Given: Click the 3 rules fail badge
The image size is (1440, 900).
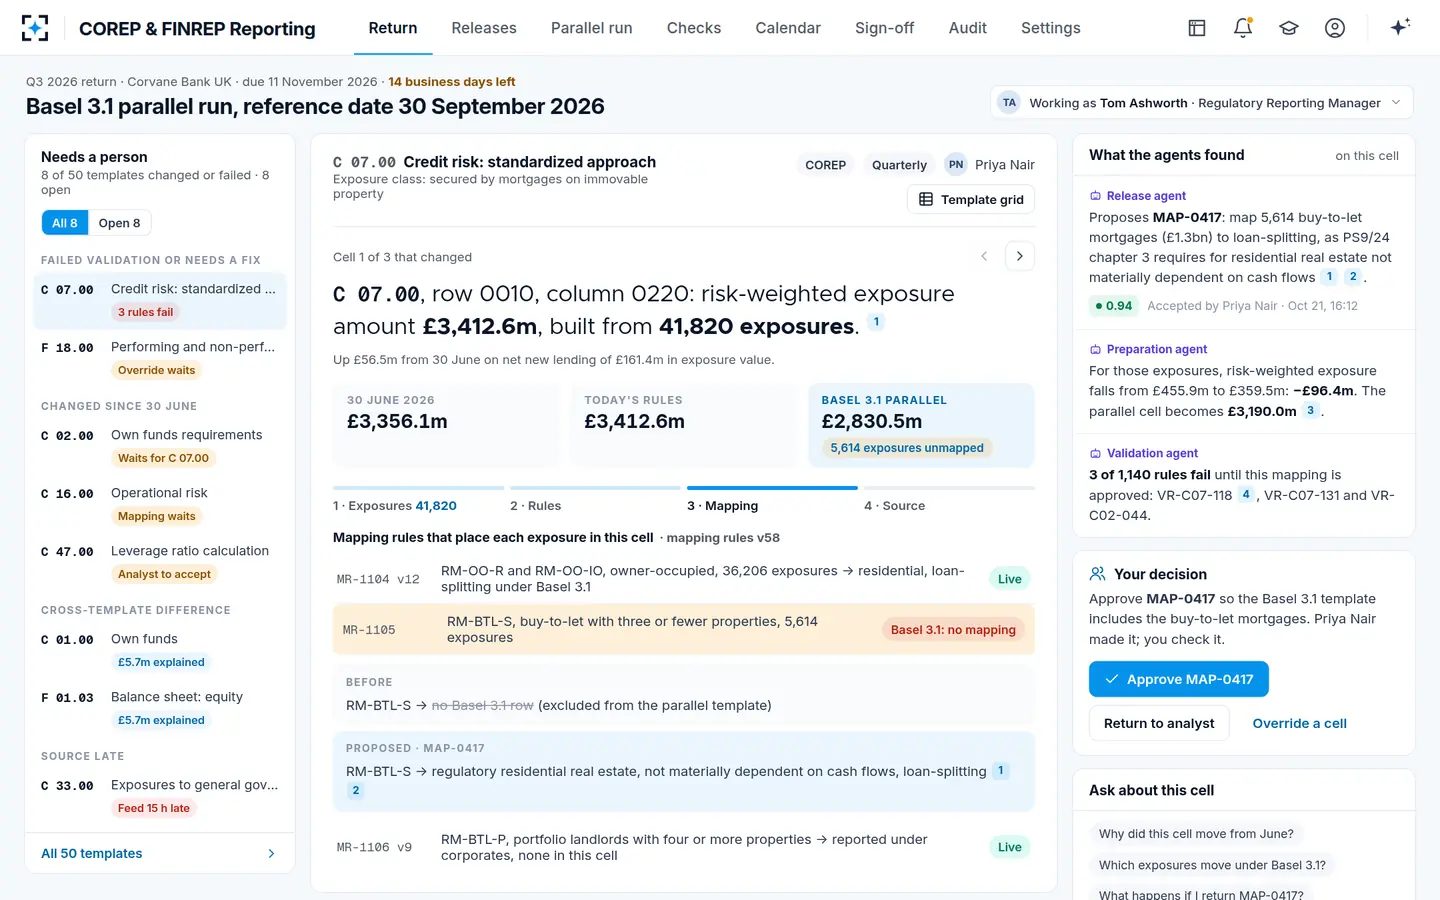Looking at the screenshot, I should [145, 312].
